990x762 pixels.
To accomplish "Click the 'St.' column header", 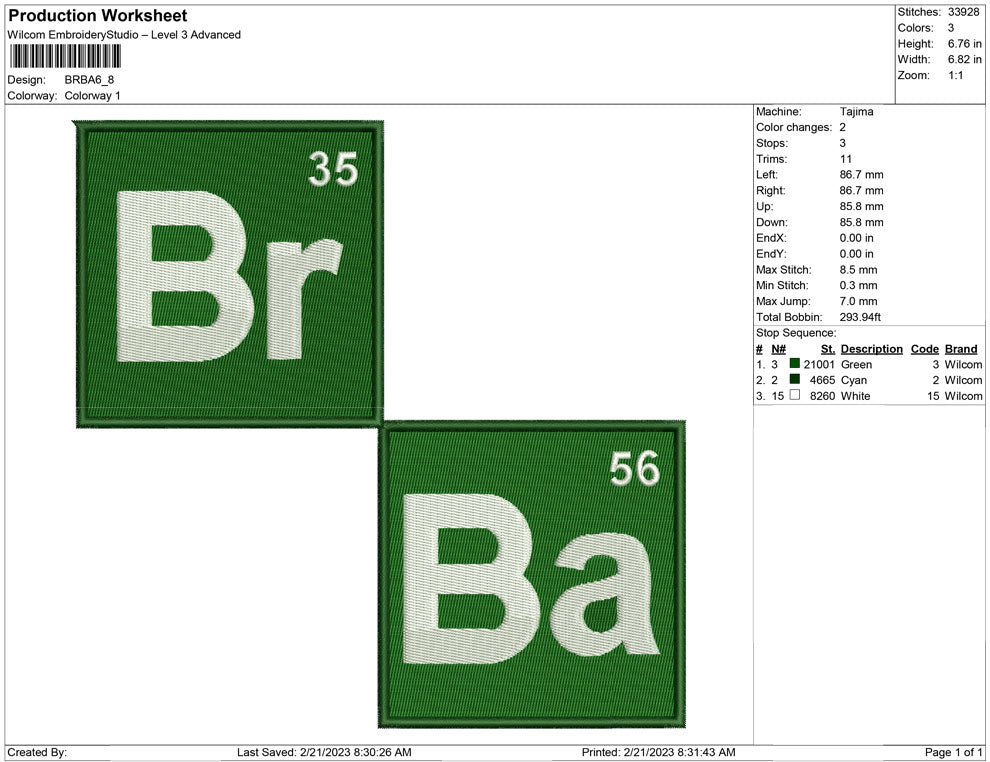I will pyautogui.click(x=828, y=349).
